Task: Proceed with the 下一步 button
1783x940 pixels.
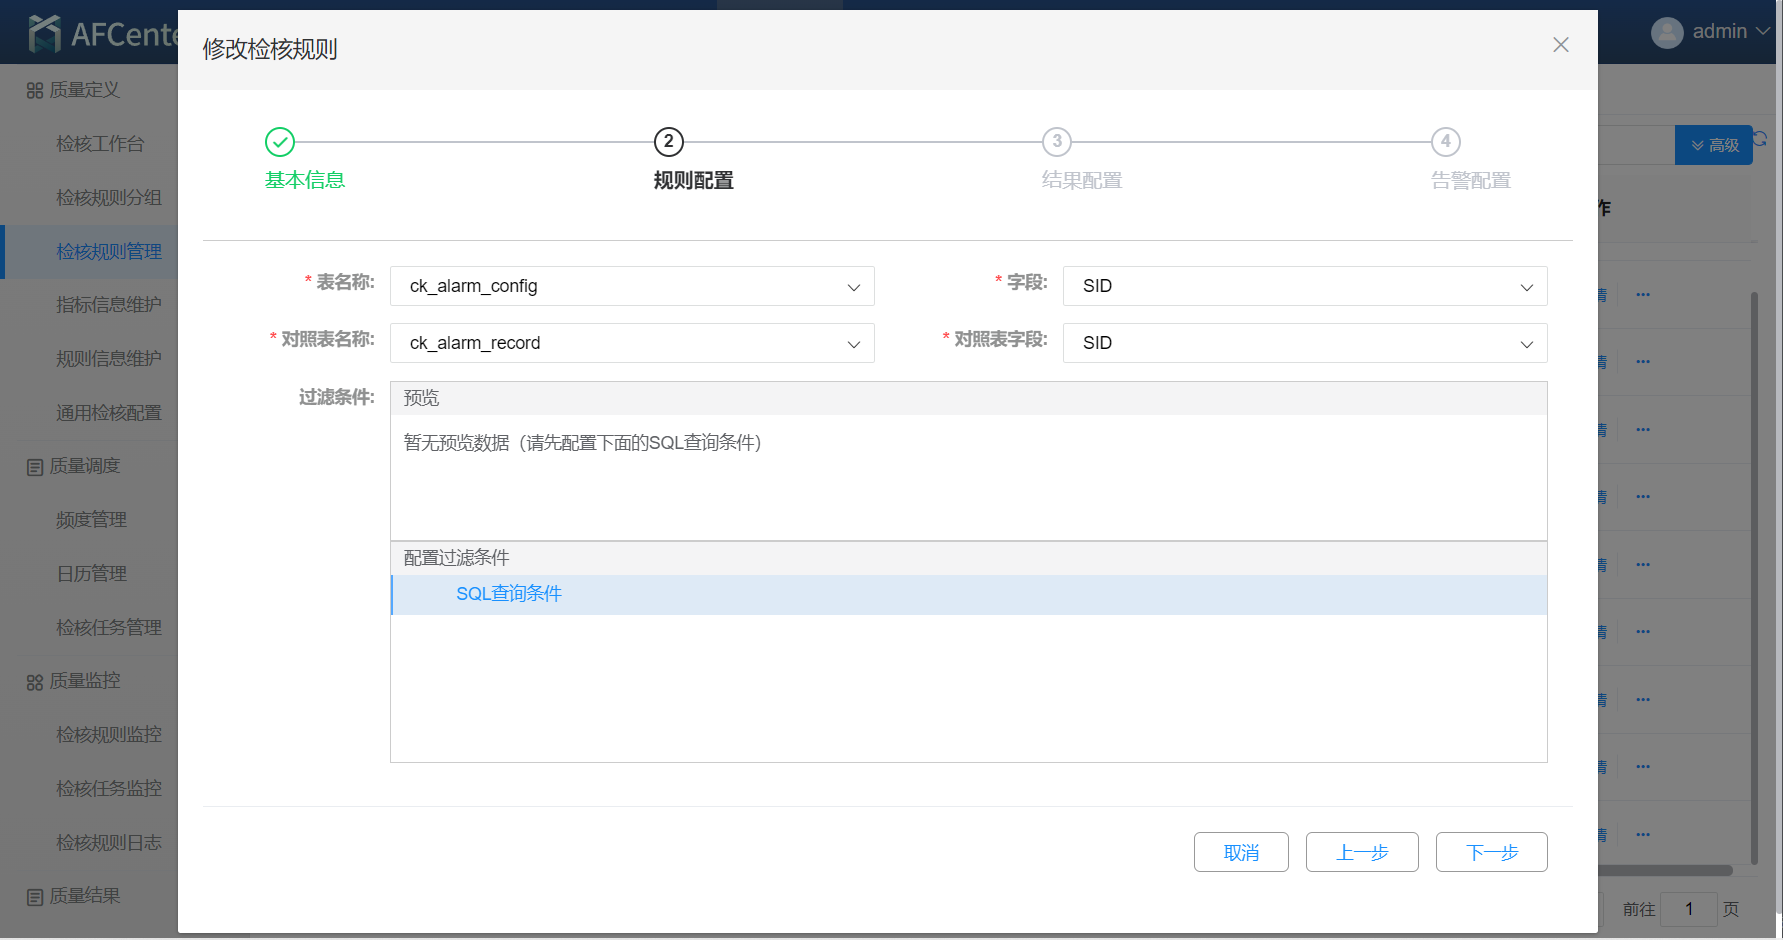Action: pos(1491,852)
